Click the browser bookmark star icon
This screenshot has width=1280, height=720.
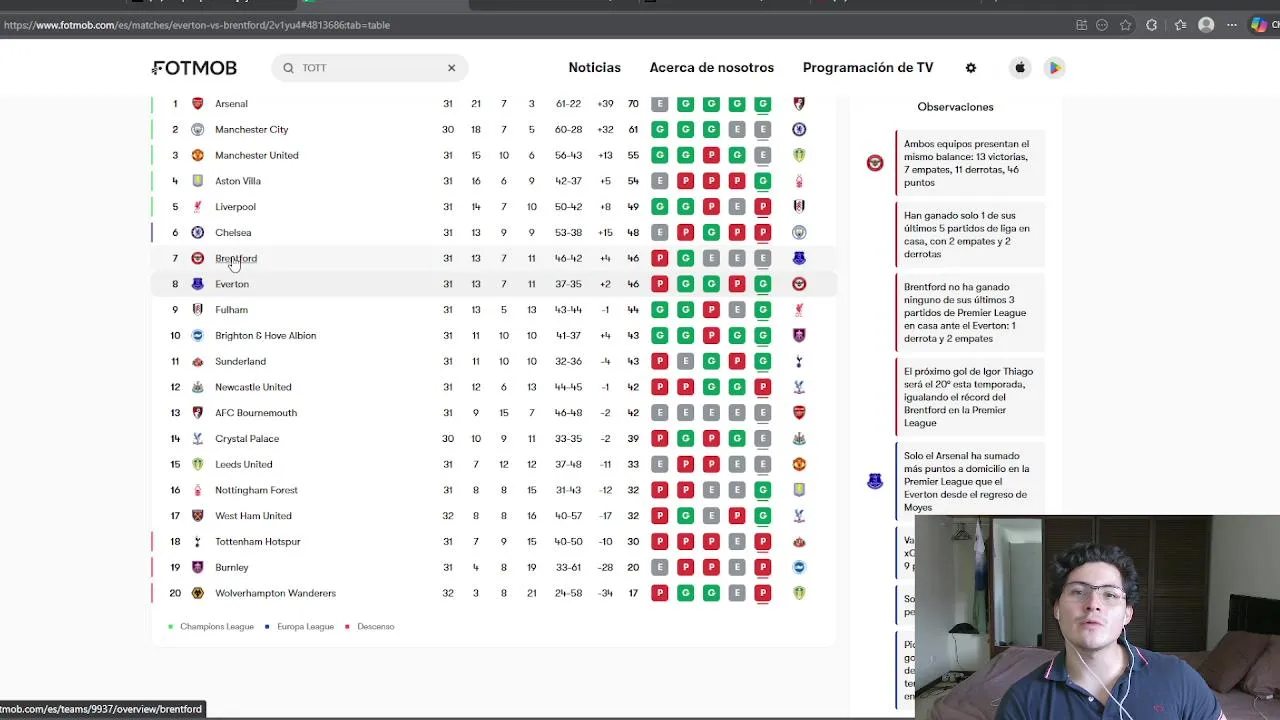coord(1126,25)
